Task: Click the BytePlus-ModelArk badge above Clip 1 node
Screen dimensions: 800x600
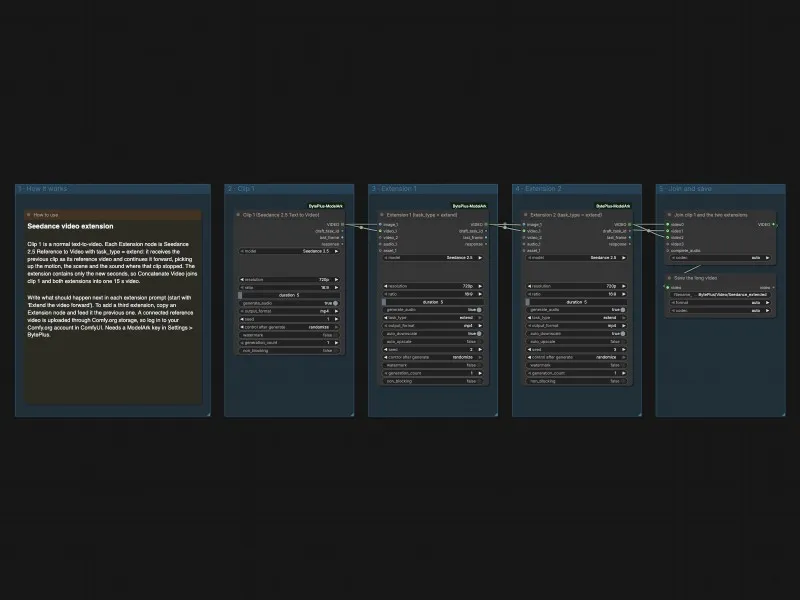Action: (x=326, y=206)
